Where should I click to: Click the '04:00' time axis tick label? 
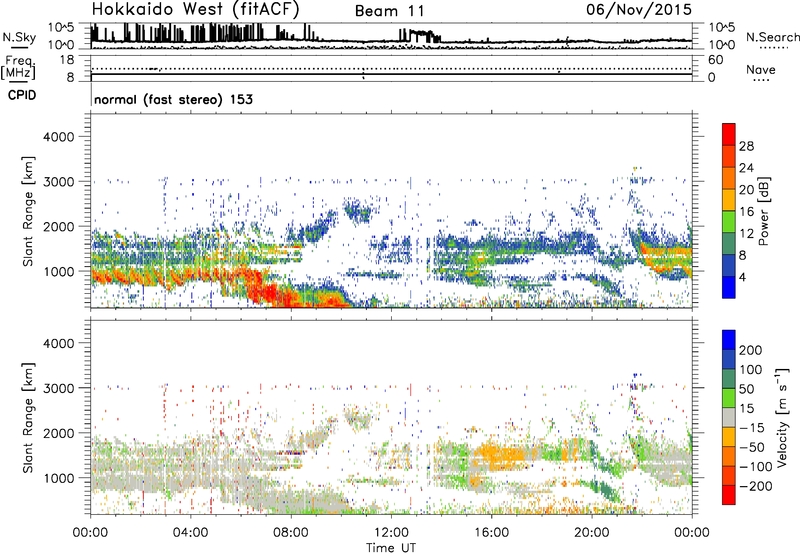[x=190, y=533]
